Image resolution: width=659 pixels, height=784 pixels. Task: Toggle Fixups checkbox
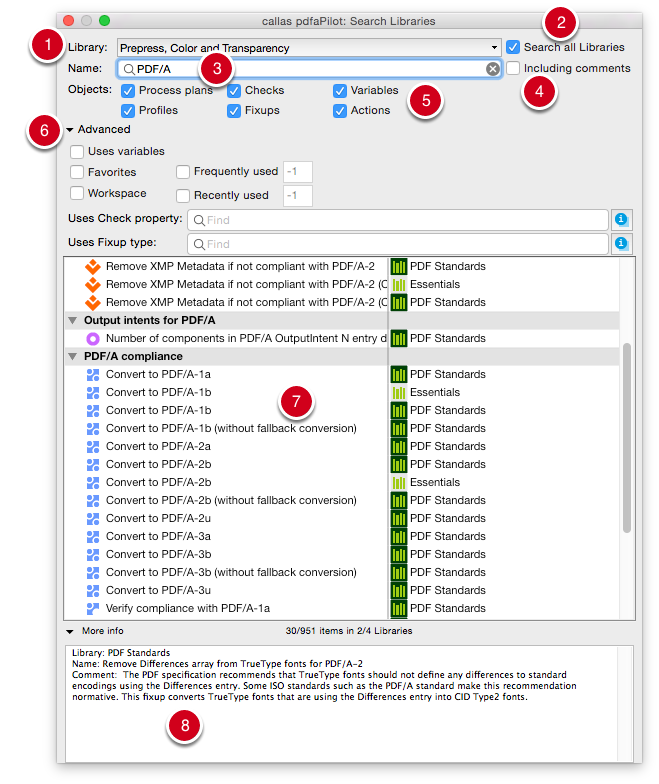pos(234,110)
